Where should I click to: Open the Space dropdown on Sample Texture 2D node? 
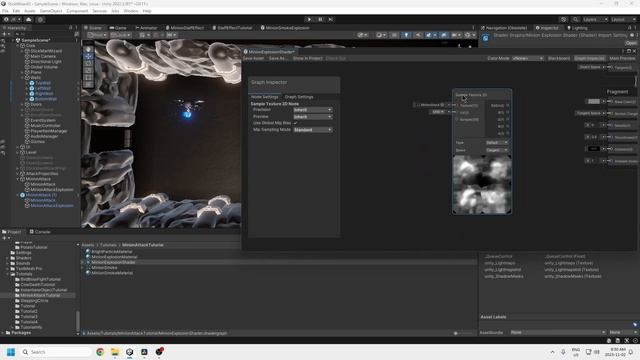[497, 150]
